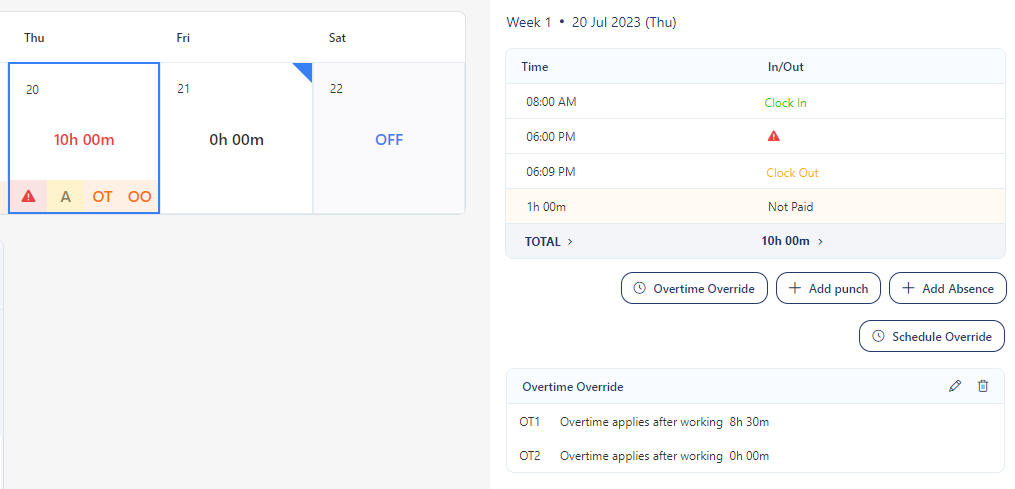This screenshot has height=489, width=1015.
Task: Open the Overtime Override button
Action: (x=694, y=289)
